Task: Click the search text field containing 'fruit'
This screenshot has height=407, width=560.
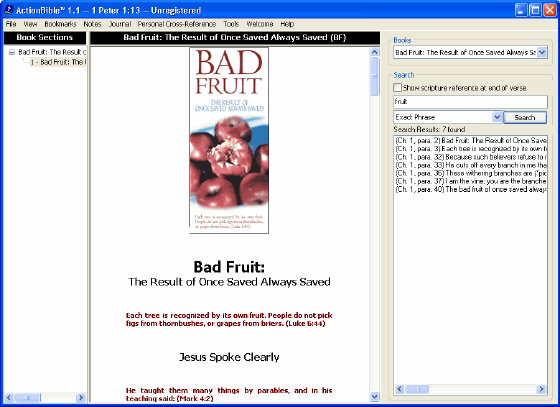Action: [x=470, y=102]
